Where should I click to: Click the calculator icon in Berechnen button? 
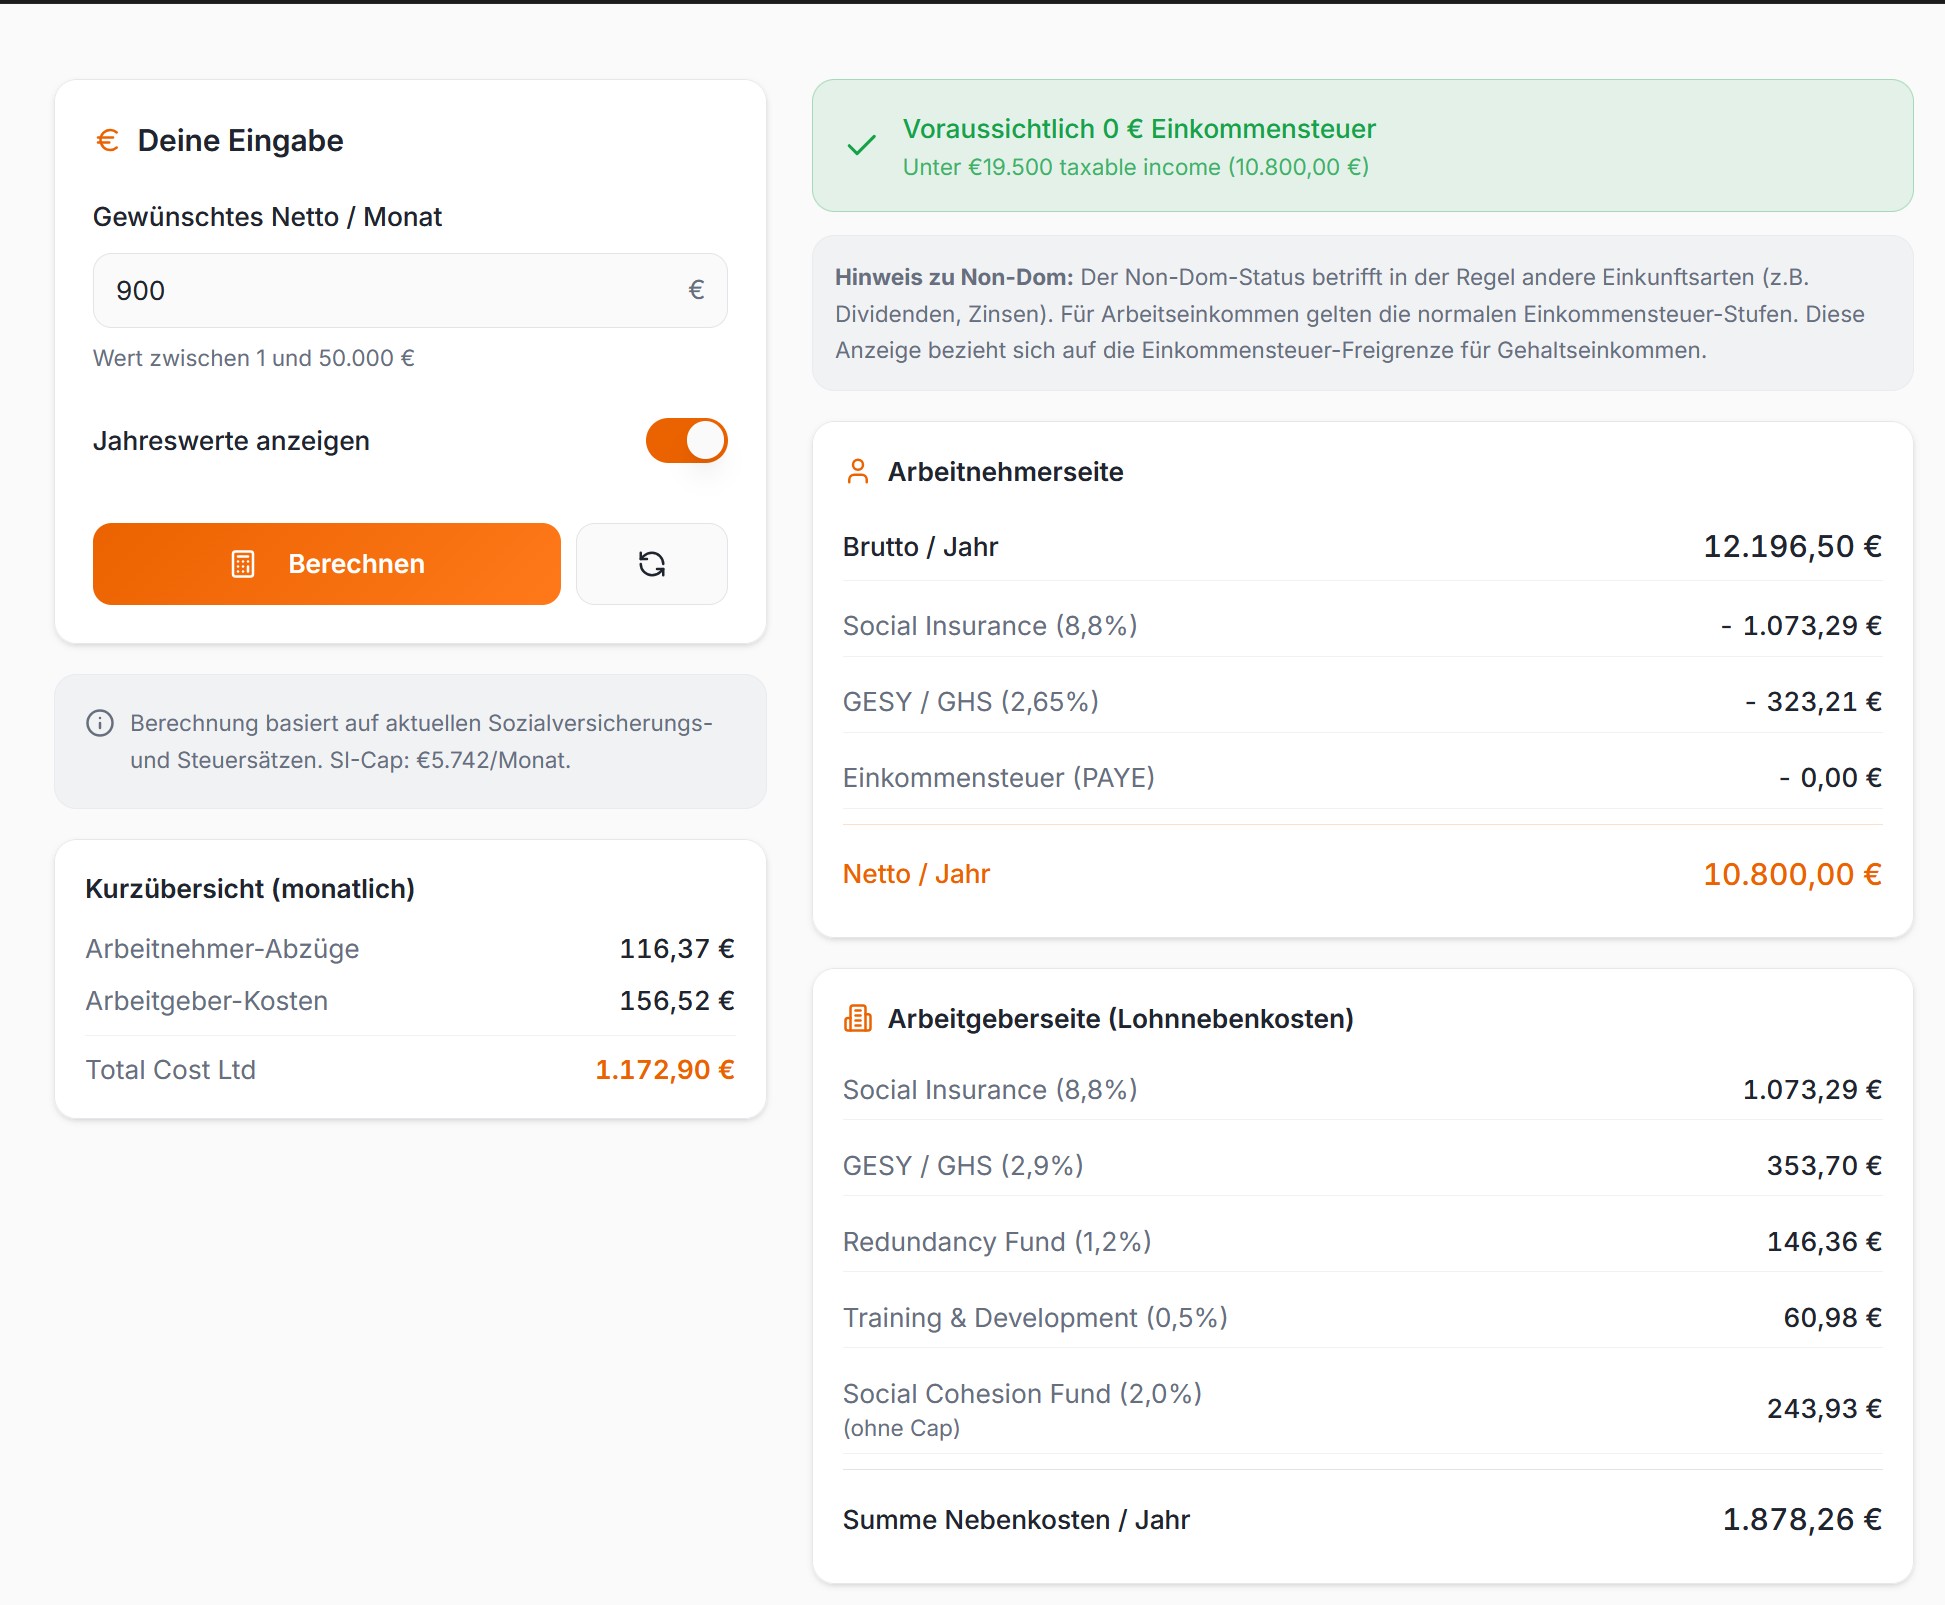pyautogui.click(x=243, y=564)
